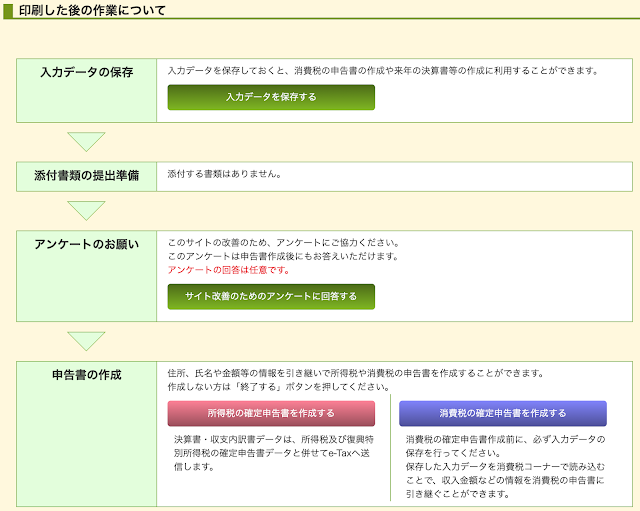The image size is (640, 511).
Task: Click 所得税の確定申告書を作成する pink button
Action: point(271,413)
